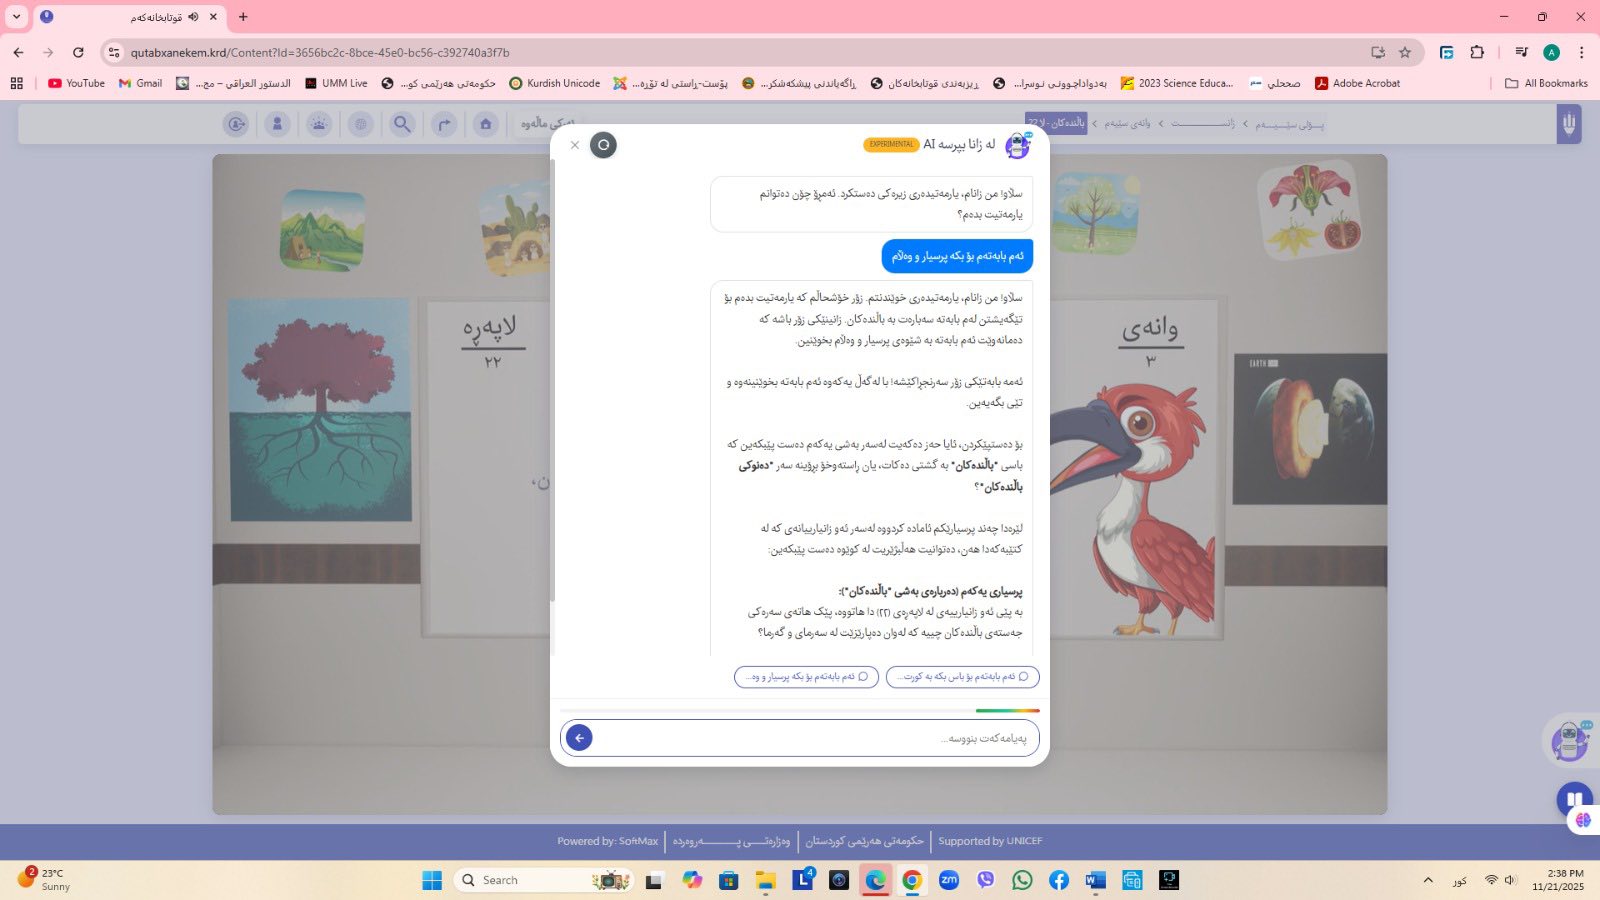The width and height of the screenshot is (1600, 900).
Task: Select the question-and-answer suggestion chip
Action: pyautogui.click(x=806, y=677)
